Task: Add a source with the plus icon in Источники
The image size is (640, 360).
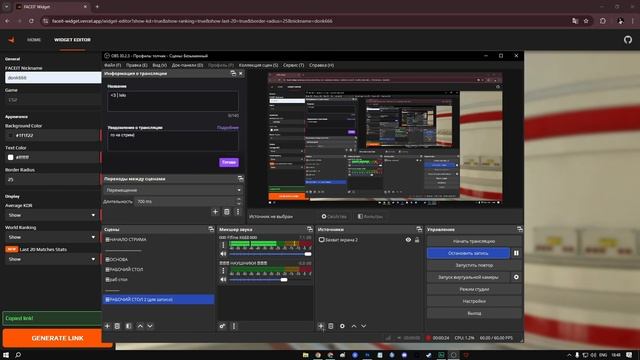Action: point(321,326)
